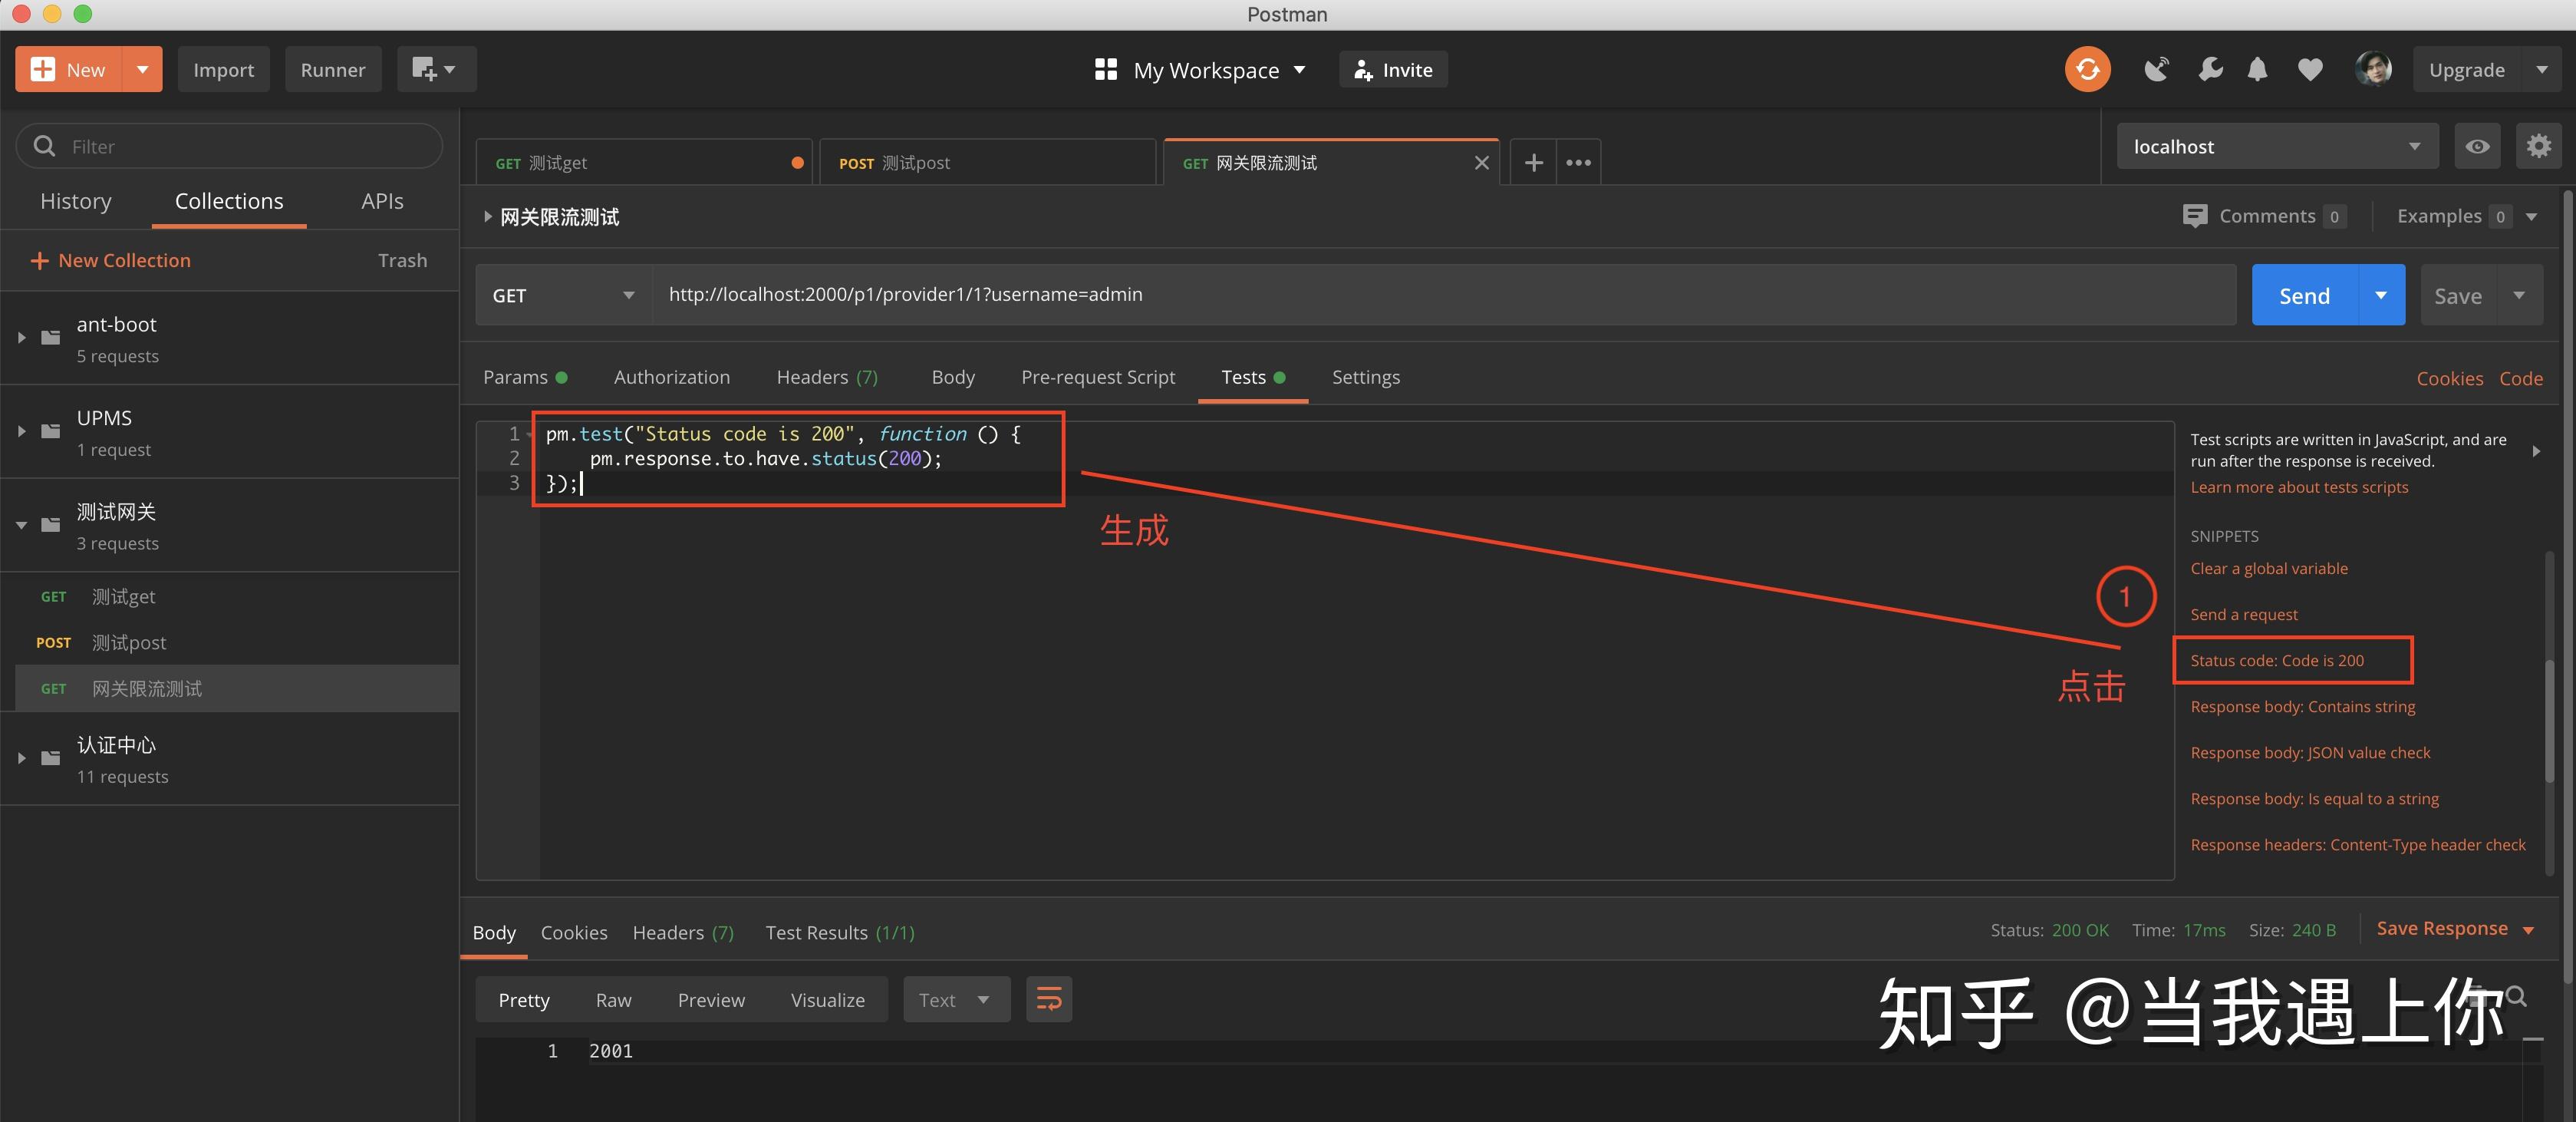The image size is (2576, 1122).
Task: Open Learn more about tests scripts link
Action: coord(2299,487)
